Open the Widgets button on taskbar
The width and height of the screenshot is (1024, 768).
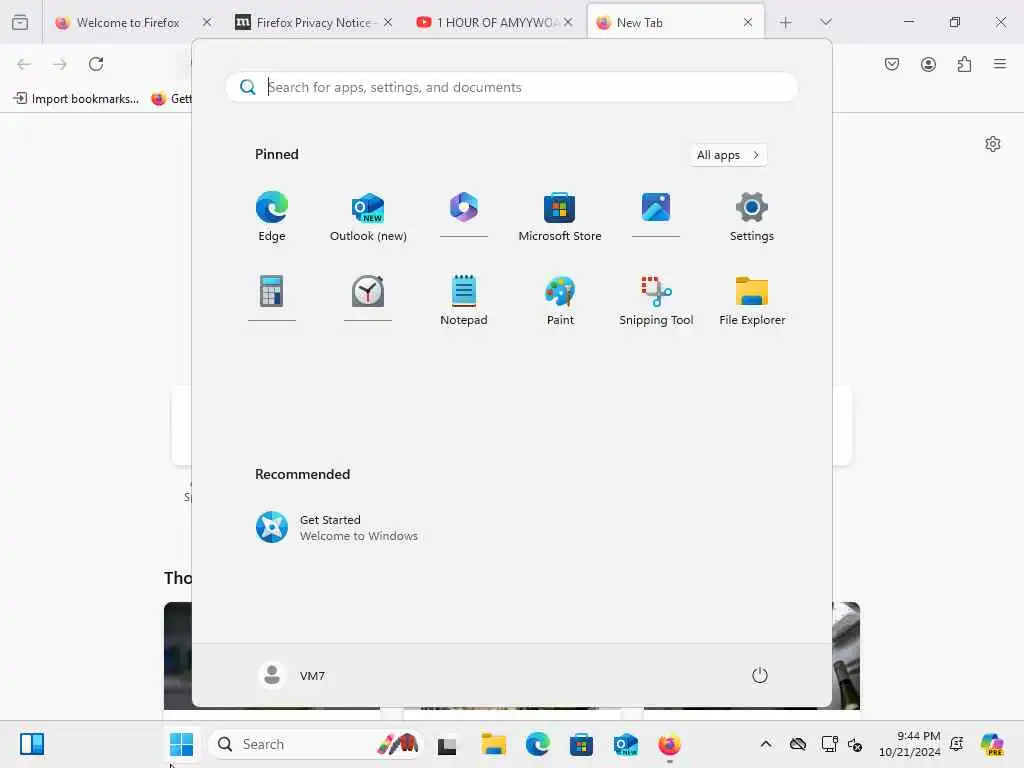coord(31,744)
